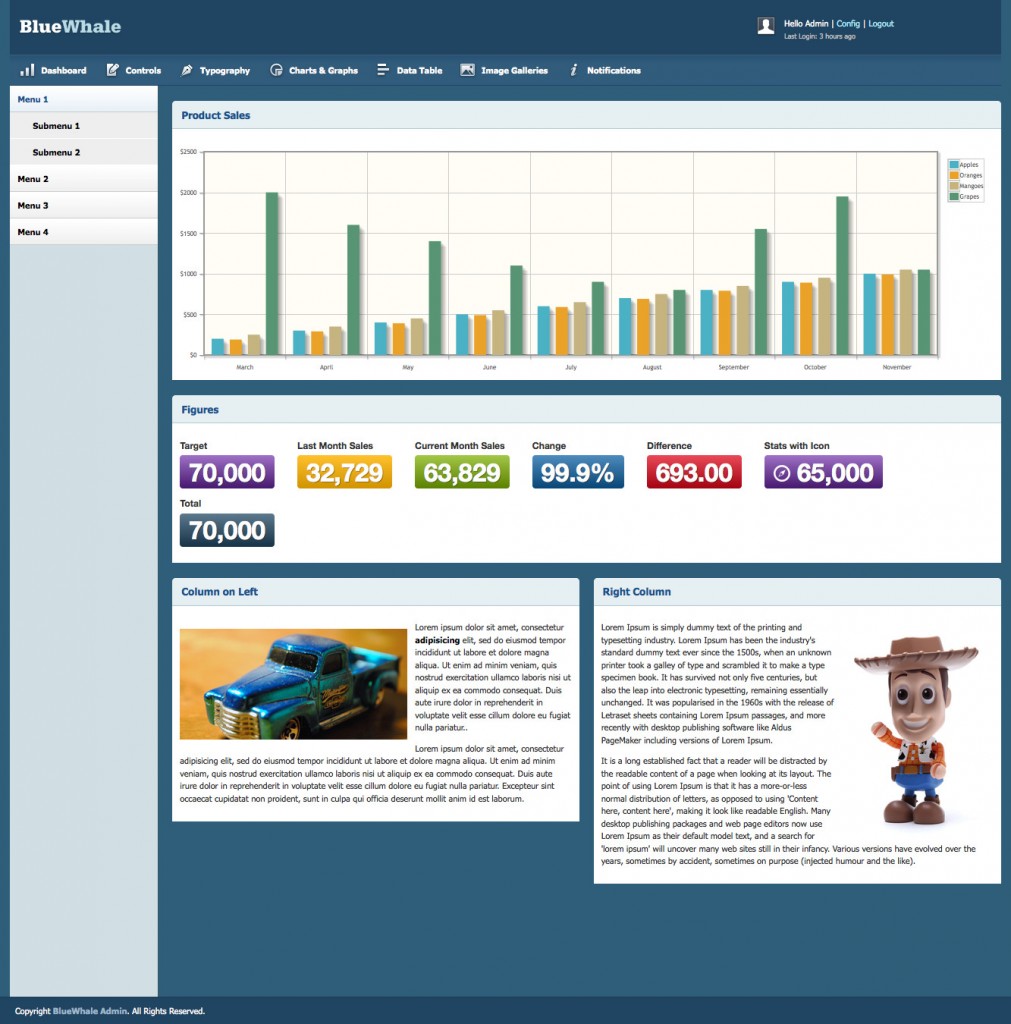Screen dimensions: 1011x1024
Task: Click the Controls pencil edit icon
Action: pos(112,70)
